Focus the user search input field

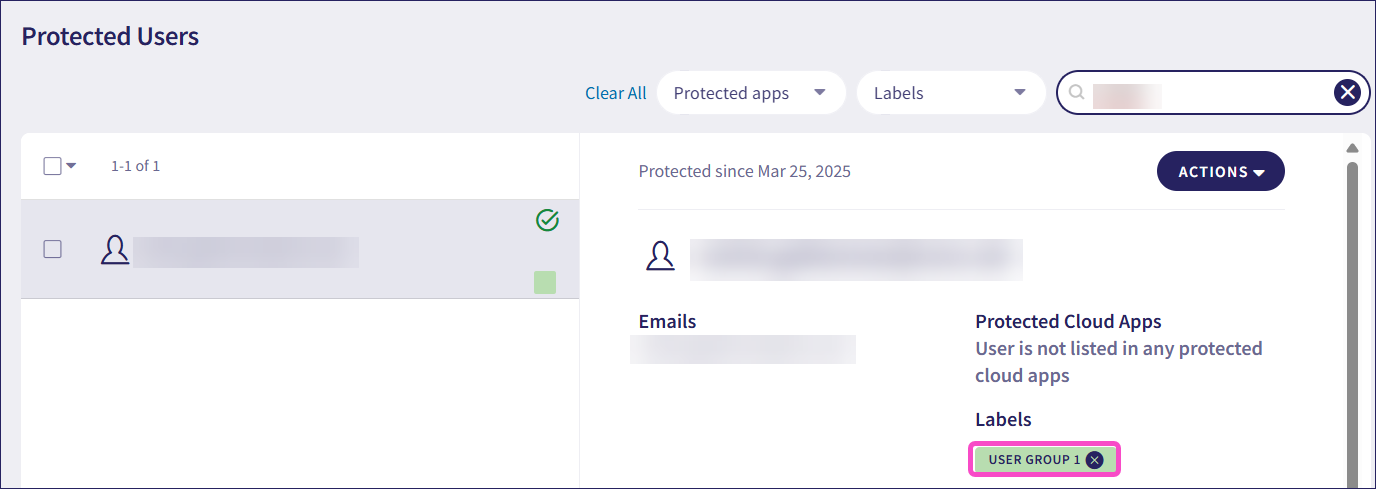[x=1200, y=93]
